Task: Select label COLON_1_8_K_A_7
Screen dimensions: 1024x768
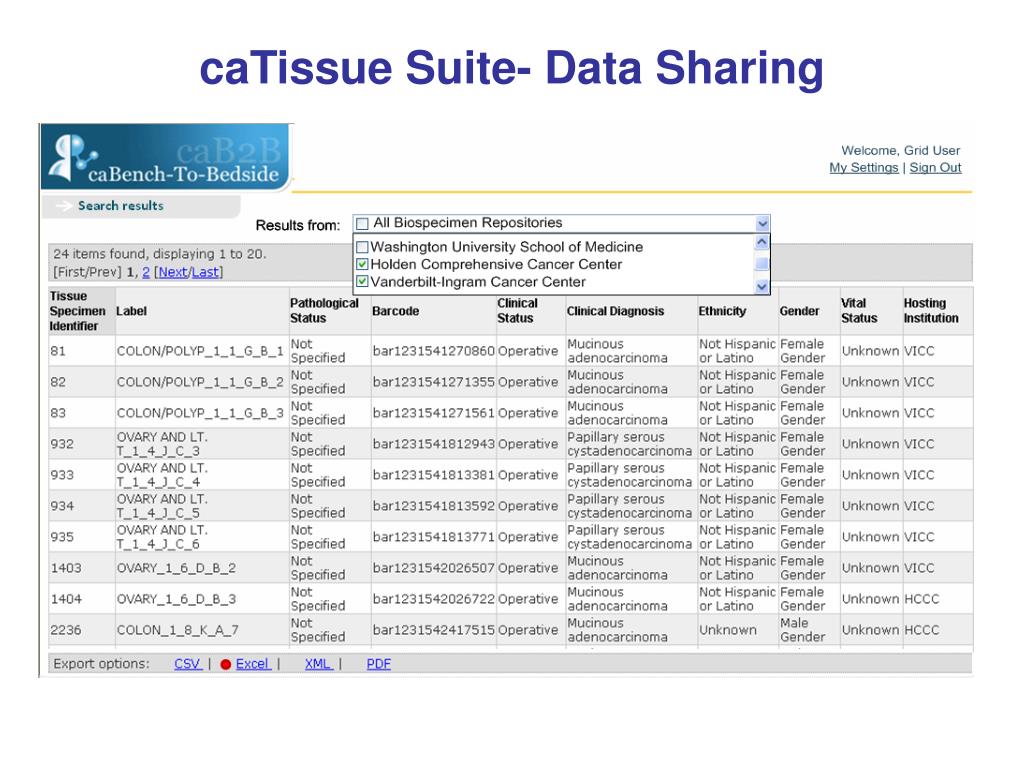Action: (178, 630)
